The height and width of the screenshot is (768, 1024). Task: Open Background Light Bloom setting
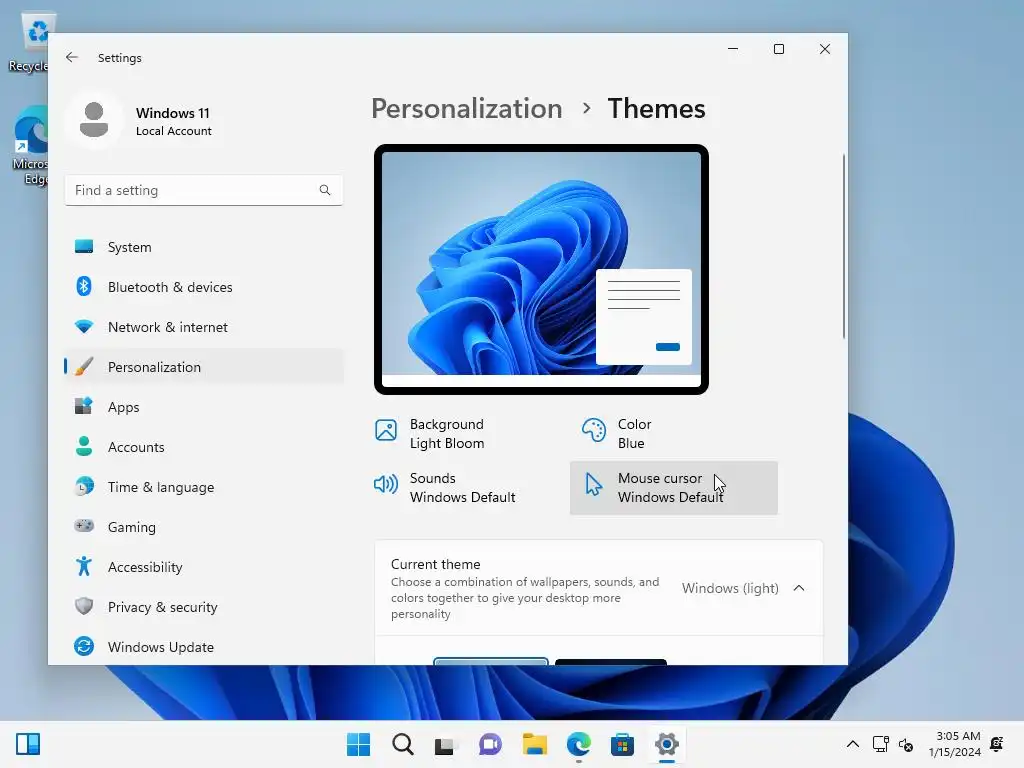(x=466, y=434)
